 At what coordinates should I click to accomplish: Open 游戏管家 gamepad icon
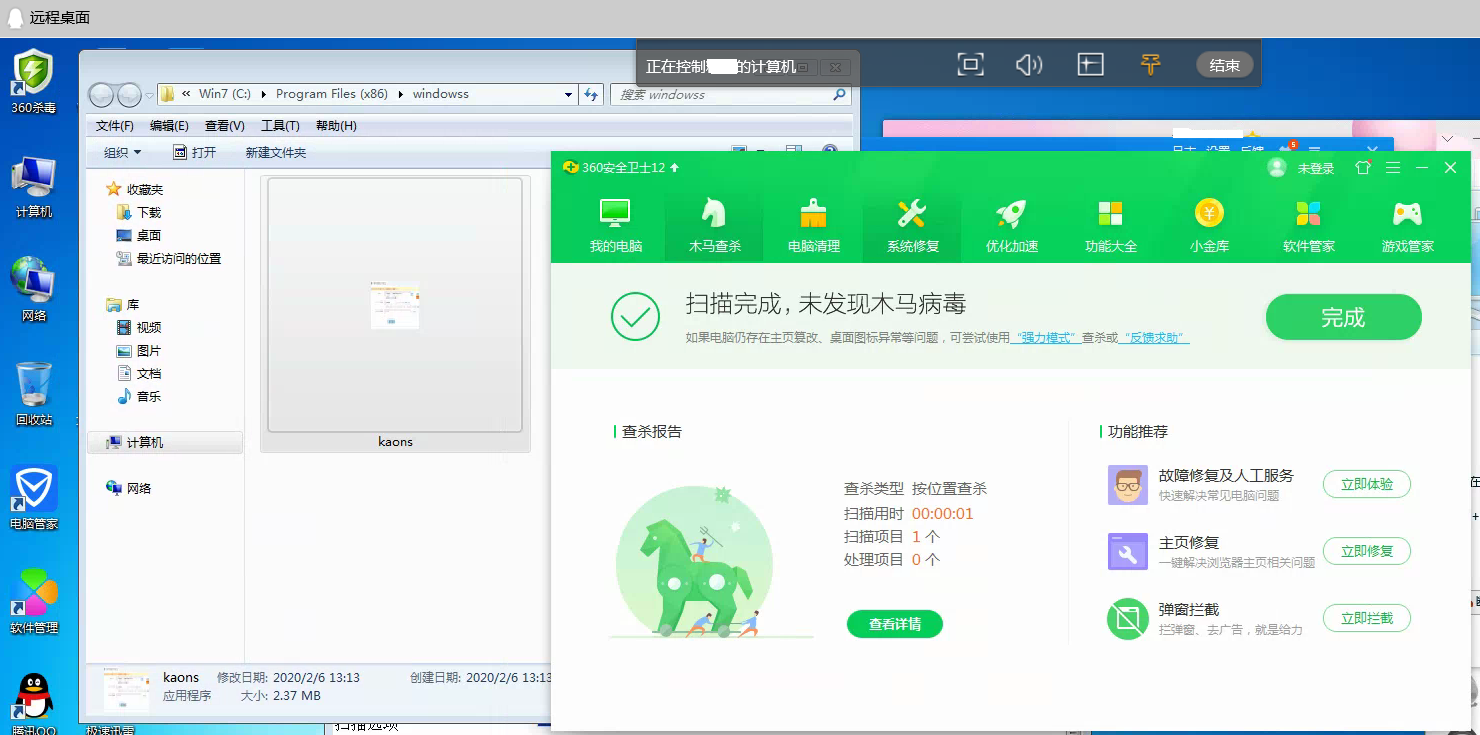point(1407,214)
